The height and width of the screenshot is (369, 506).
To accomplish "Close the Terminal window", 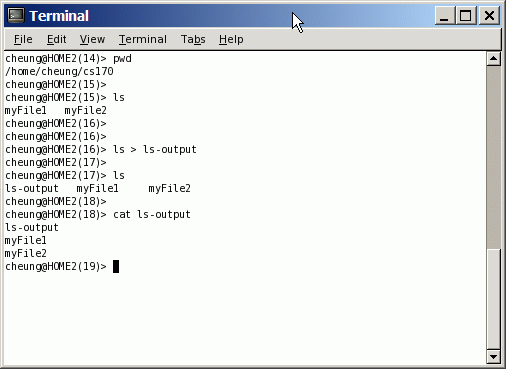I will [489, 16].
